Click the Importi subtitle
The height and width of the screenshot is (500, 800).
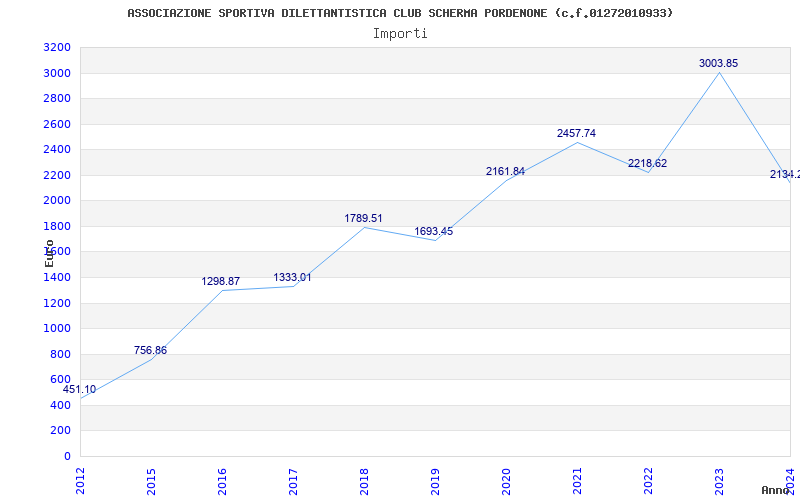click(x=400, y=34)
